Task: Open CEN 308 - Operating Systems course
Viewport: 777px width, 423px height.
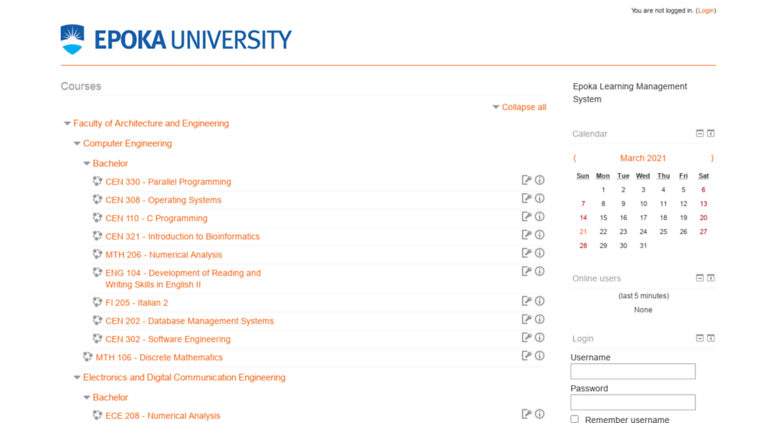Action: [163, 200]
